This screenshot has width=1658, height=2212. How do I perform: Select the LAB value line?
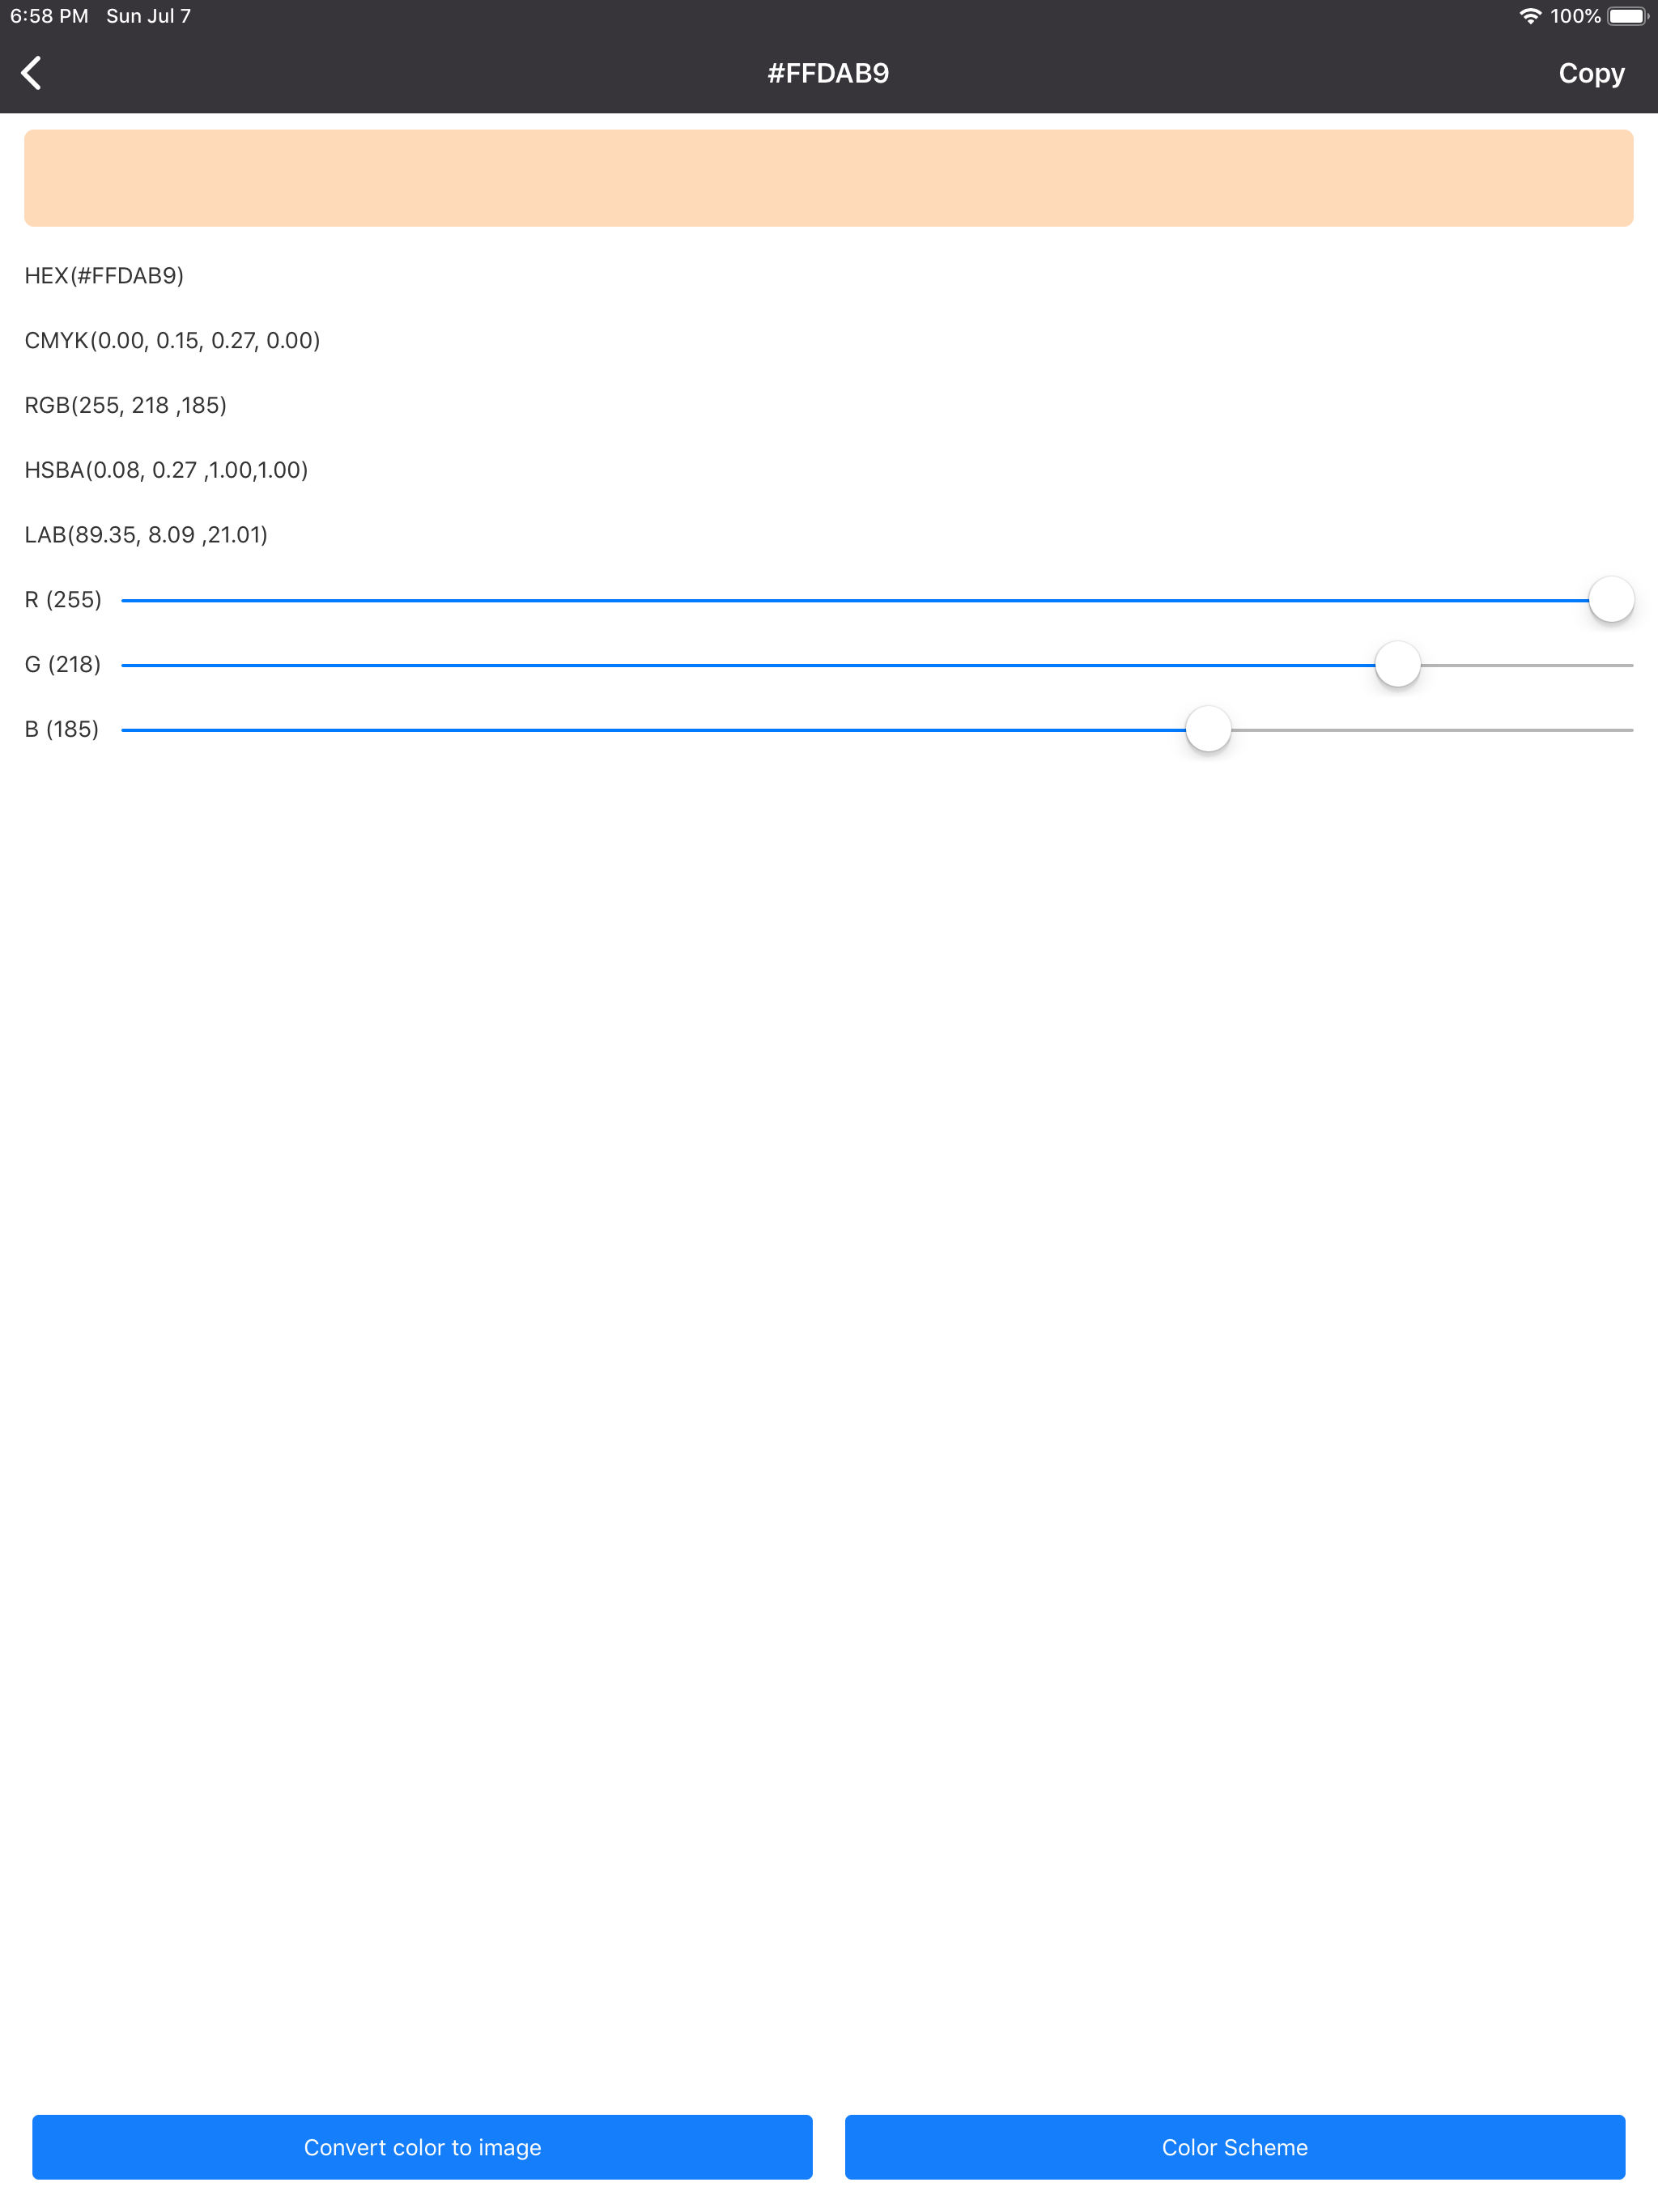146,535
